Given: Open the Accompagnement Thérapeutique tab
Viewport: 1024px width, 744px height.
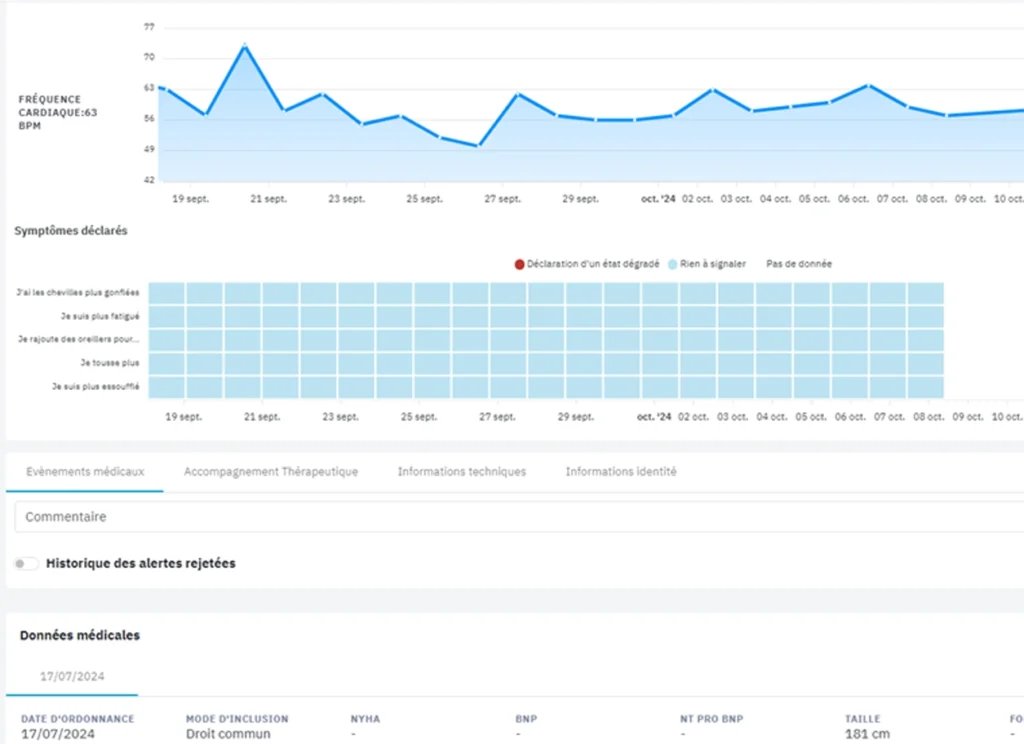Looking at the screenshot, I should (270, 471).
